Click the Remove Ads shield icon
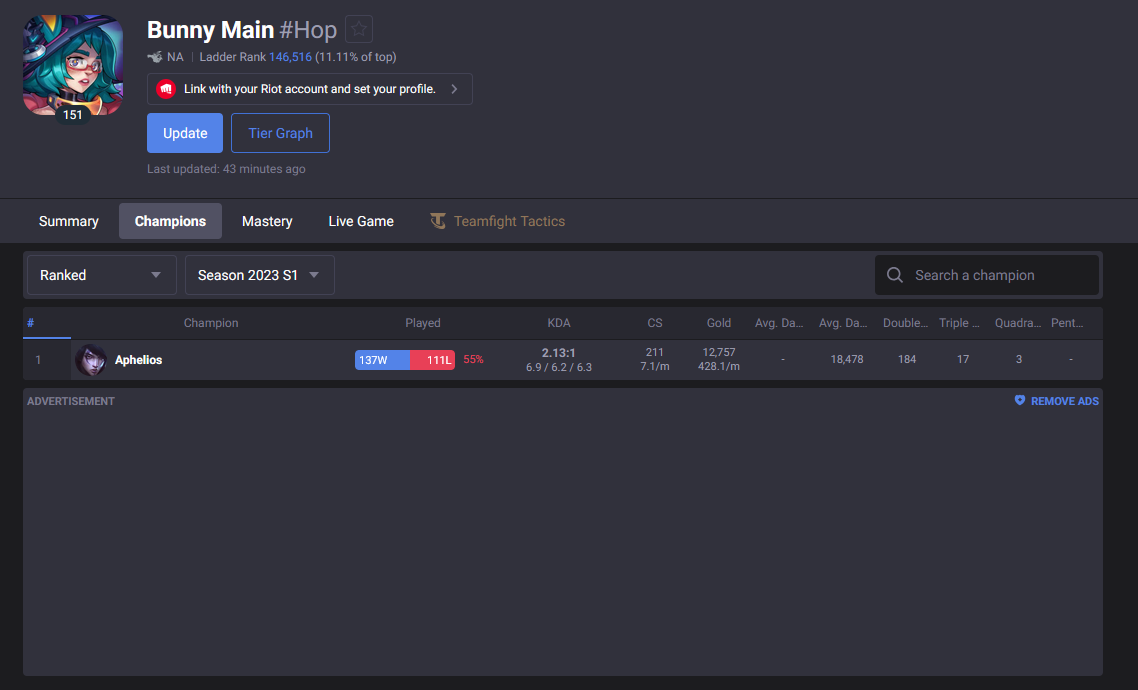Screen dimensions: 1138x690 1020,401
